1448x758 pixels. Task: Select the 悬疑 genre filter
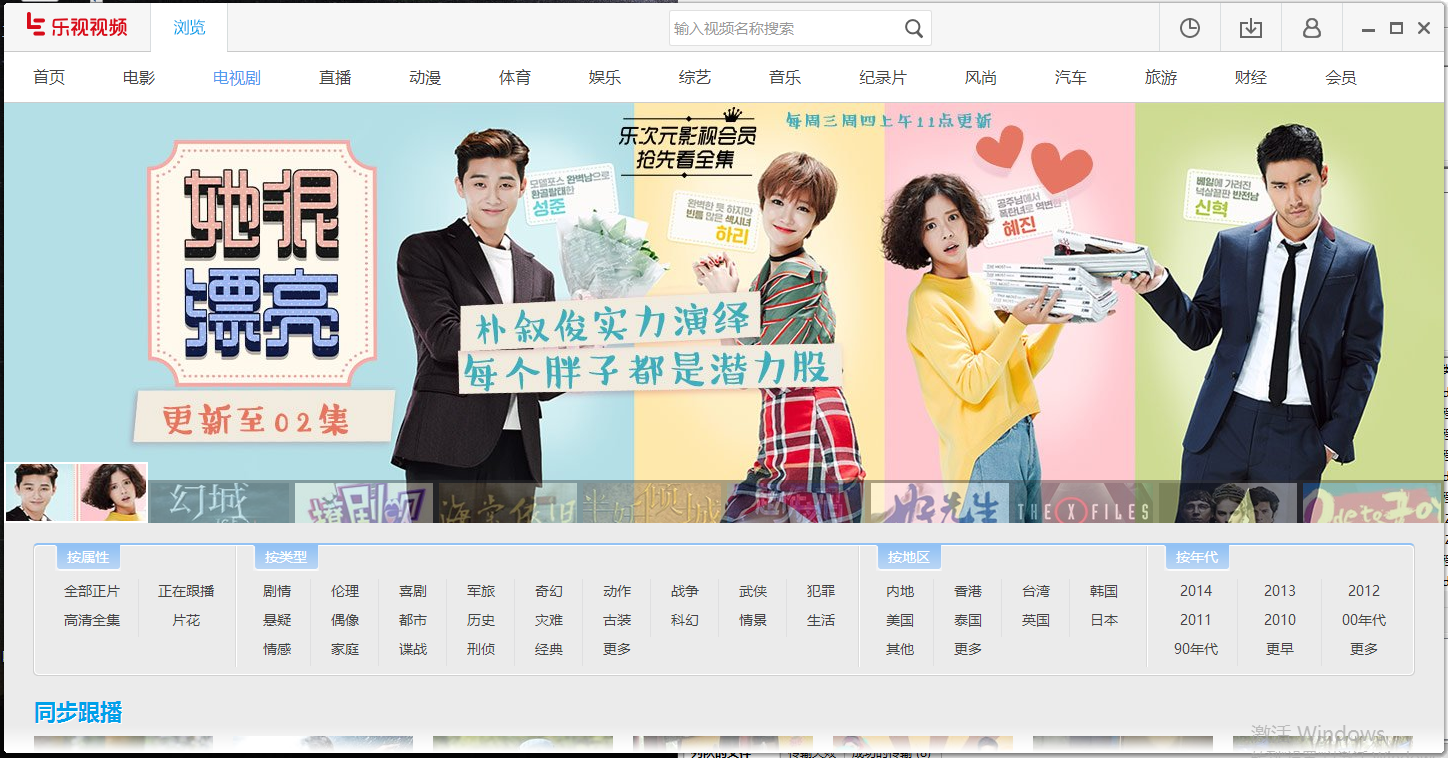[277, 620]
